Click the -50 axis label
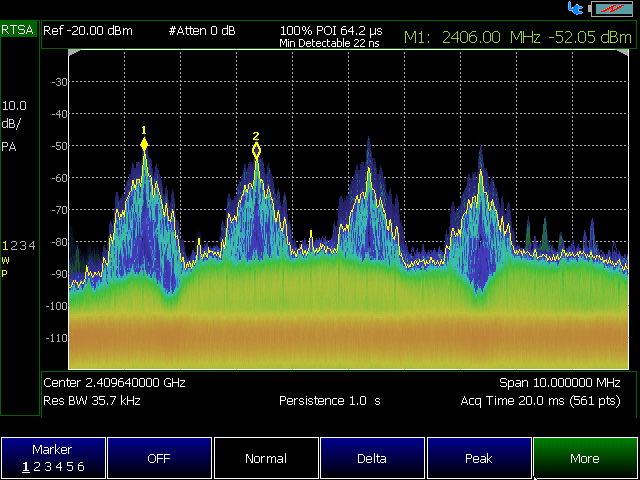Screen dimensions: 640x480 pyautogui.click(x=59, y=146)
